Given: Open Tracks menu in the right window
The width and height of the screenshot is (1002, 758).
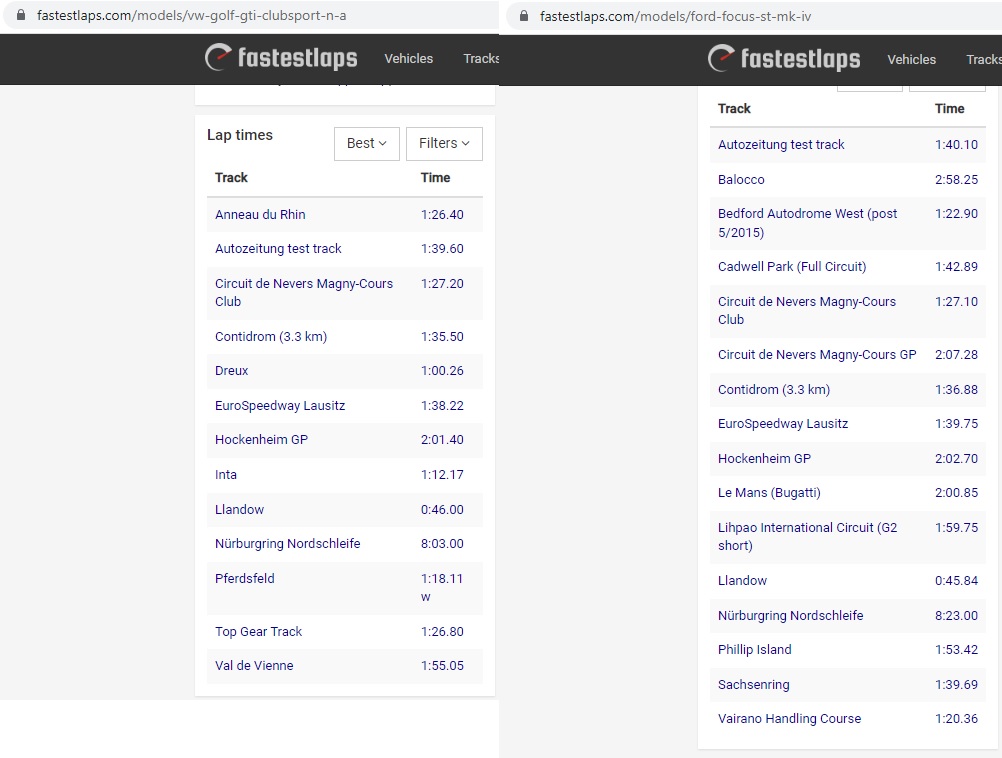Looking at the screenshot, I should (983, 59).
